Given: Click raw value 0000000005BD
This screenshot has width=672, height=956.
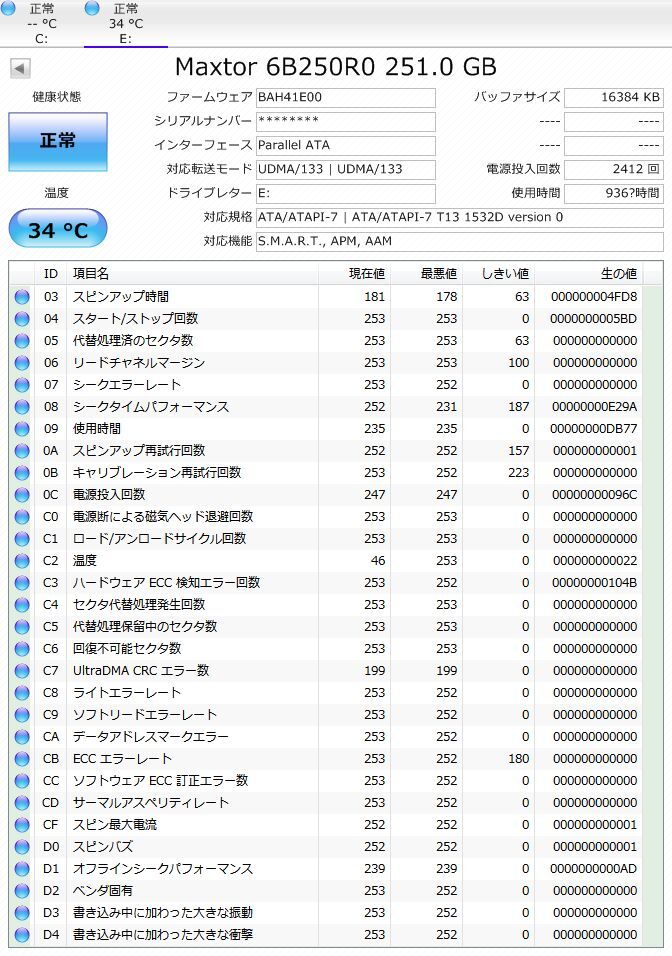Looking at the screenshot, I should pyautogui.click(x=593, y=319).
